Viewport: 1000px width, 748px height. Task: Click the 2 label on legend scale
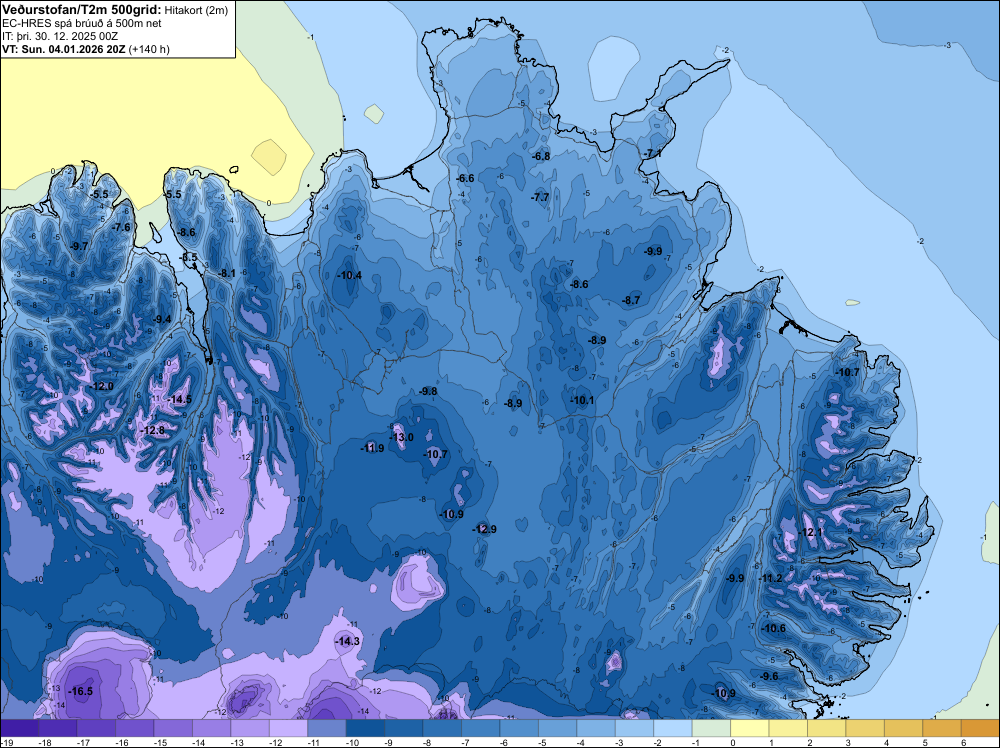(809, 742)
